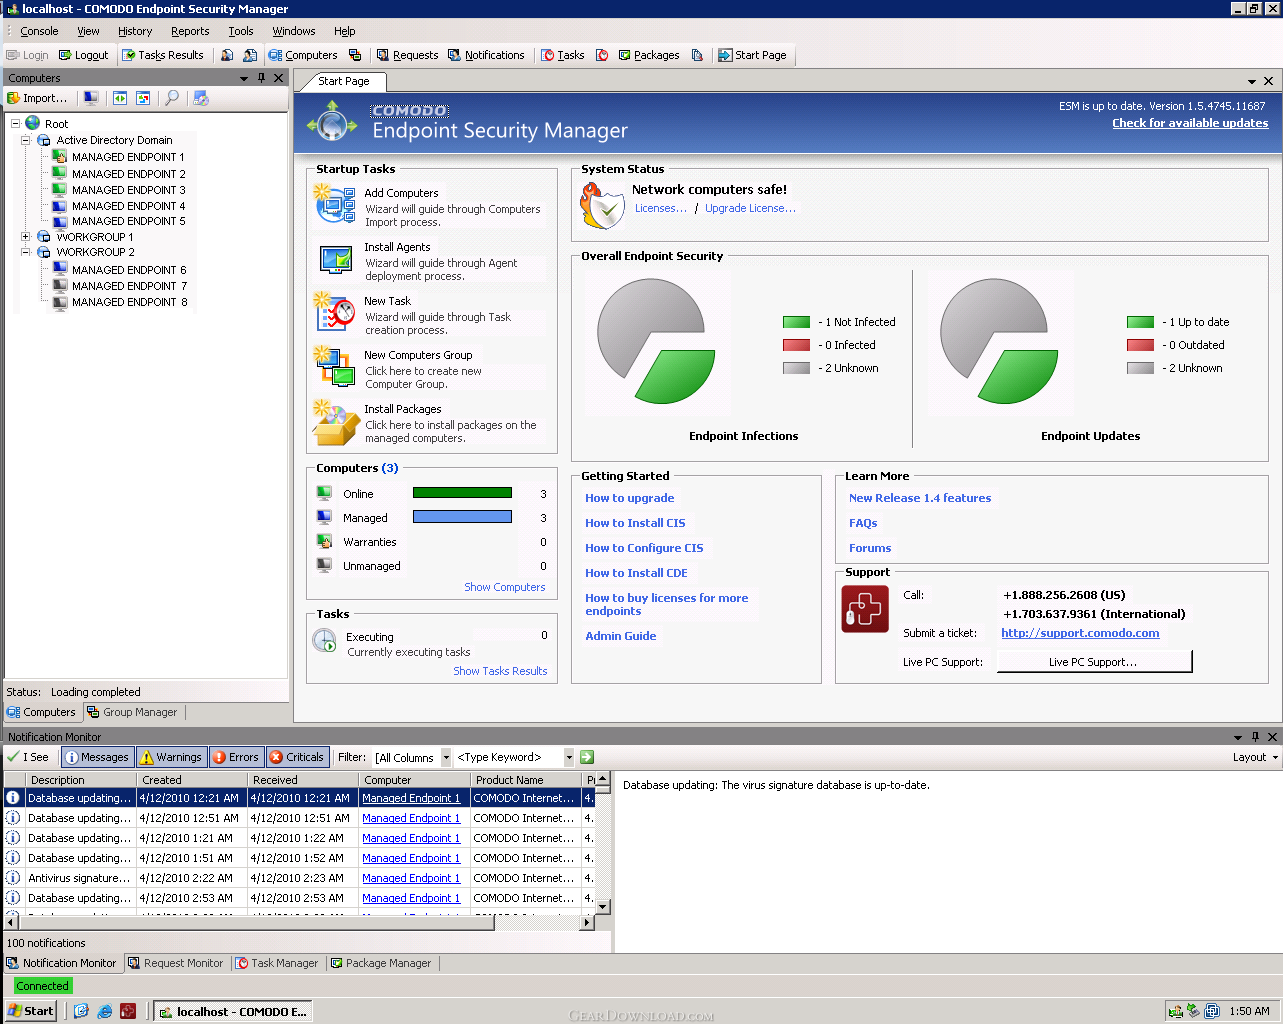Click the Install Packages box icon

335,423
